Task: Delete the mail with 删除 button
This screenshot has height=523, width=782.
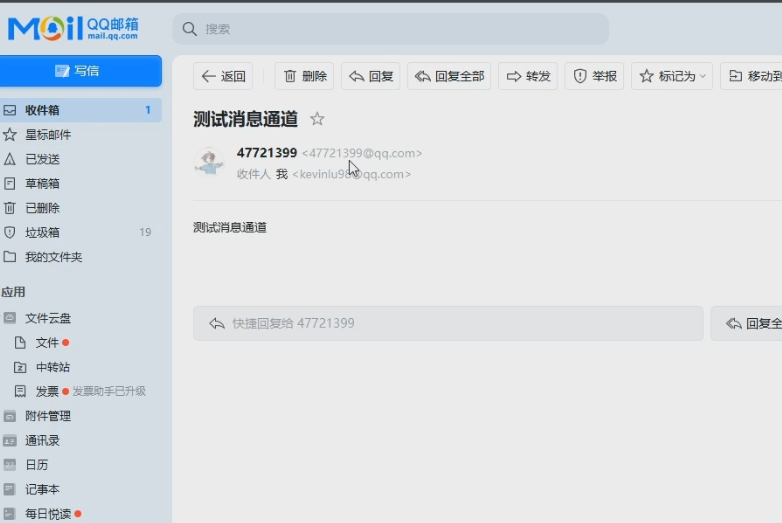Action: [304, 76]
